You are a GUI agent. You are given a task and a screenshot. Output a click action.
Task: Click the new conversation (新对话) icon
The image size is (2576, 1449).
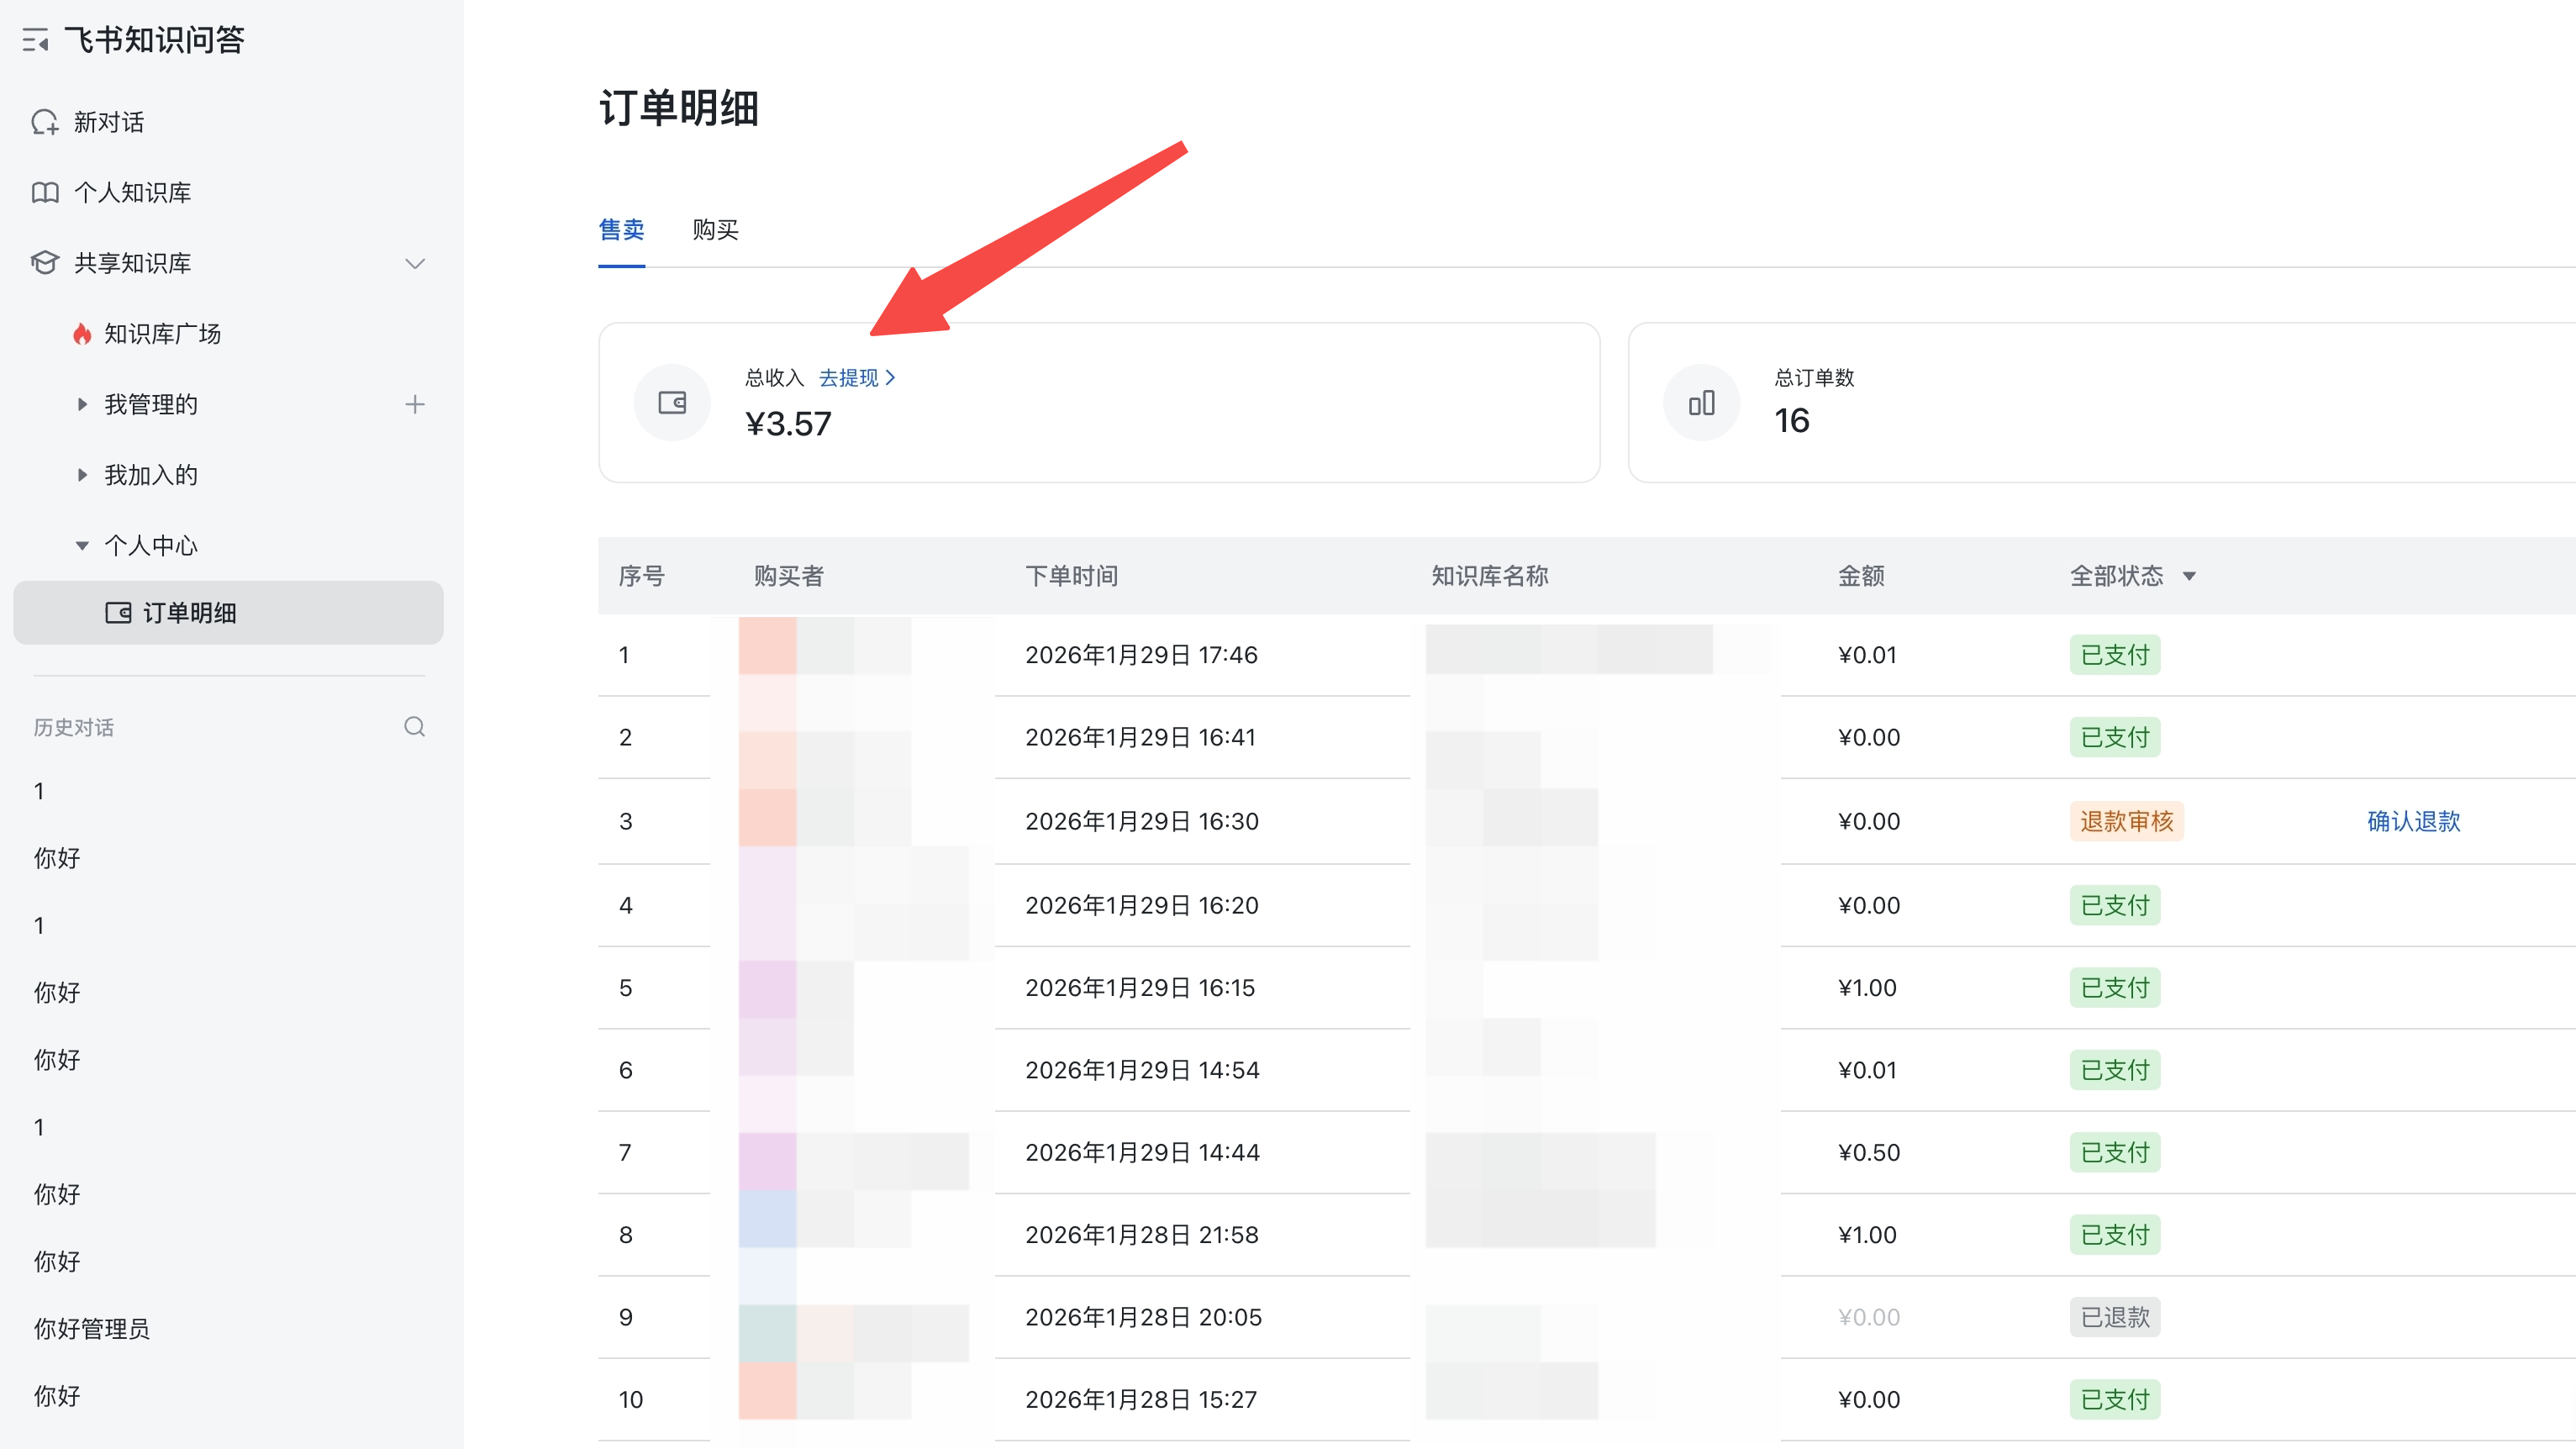click(x=45, y=122)
